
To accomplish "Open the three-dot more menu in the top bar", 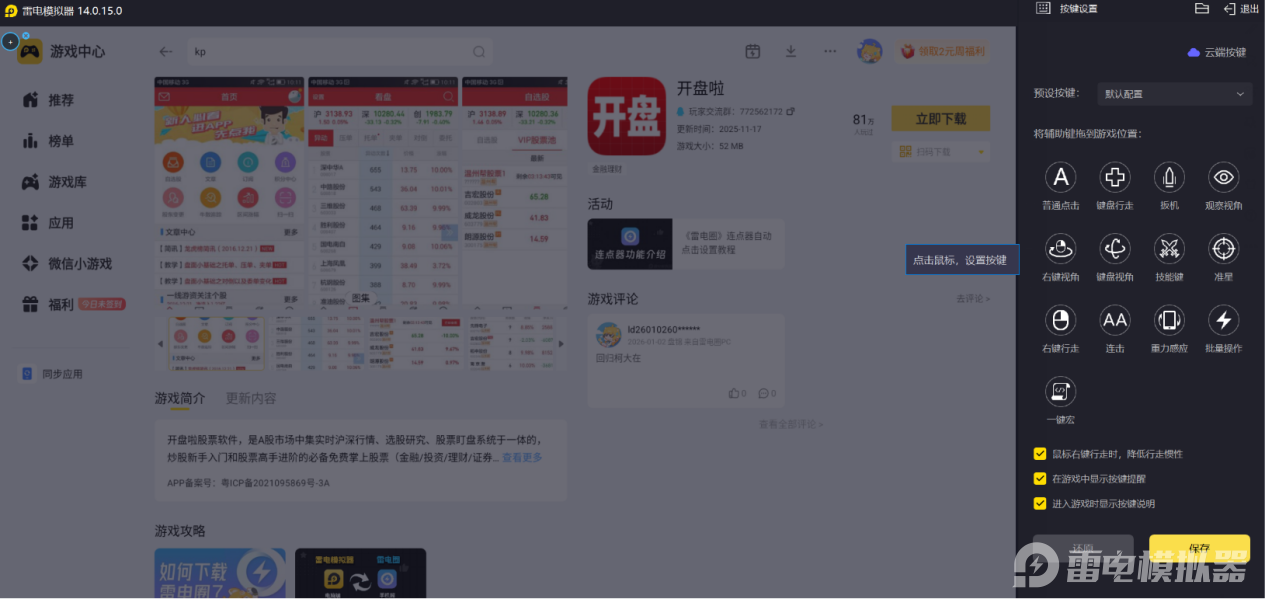I will point(830,51).
